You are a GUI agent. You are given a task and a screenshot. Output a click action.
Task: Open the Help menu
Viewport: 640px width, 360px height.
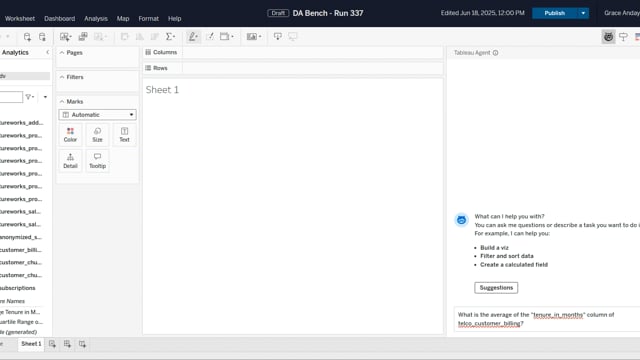tap(174, 18)
